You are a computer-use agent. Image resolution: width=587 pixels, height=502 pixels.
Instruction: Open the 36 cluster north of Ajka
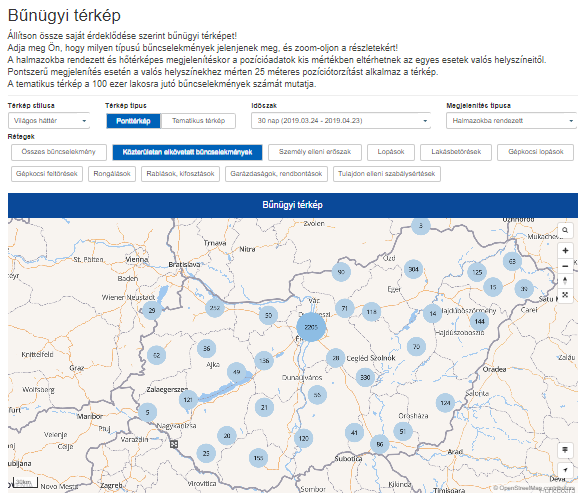[x=207, y=349]
